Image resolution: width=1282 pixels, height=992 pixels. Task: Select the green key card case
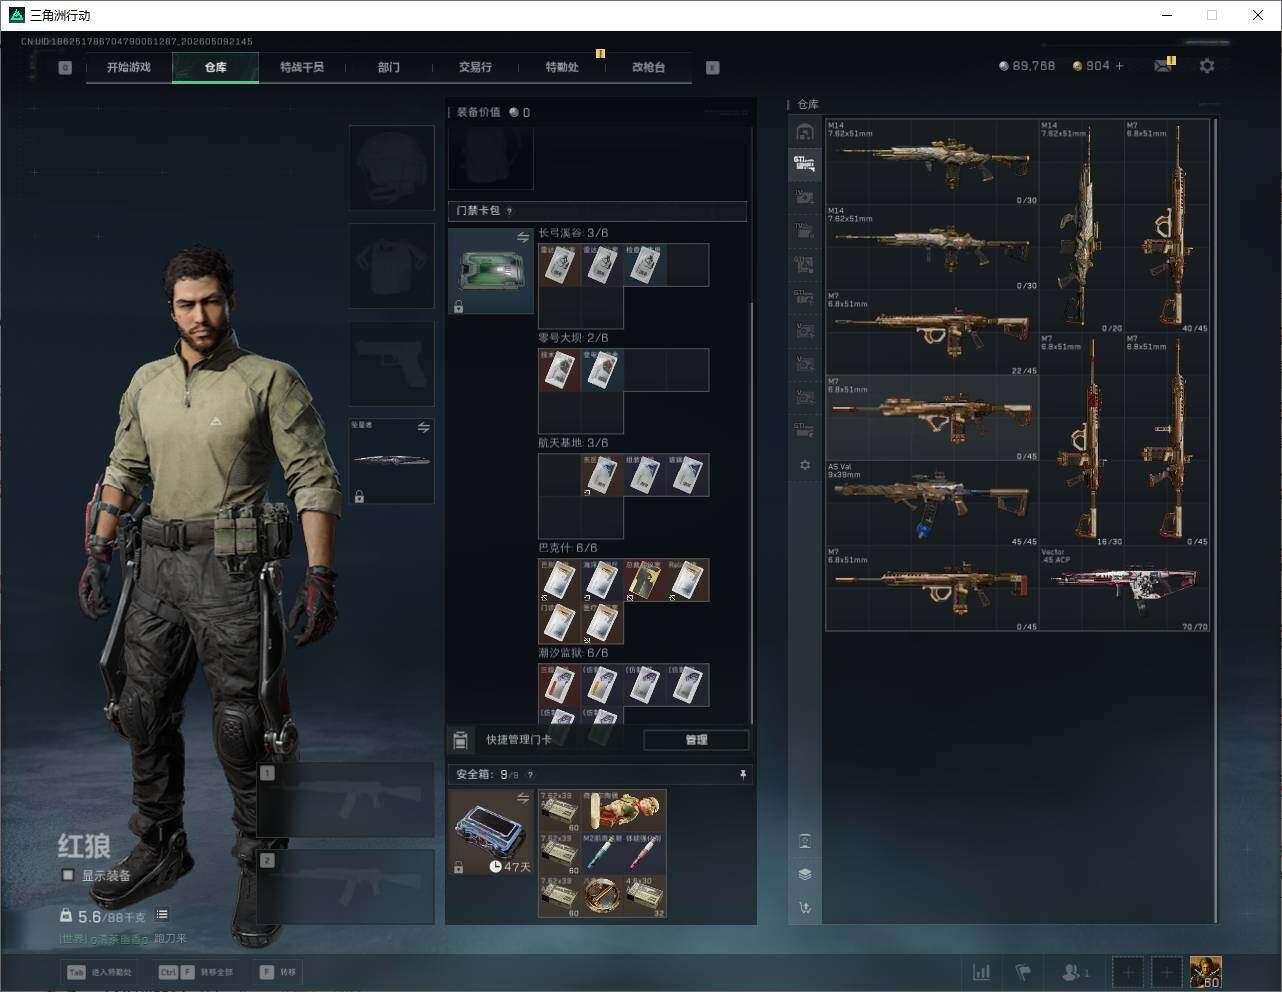(x=491, y=271)
